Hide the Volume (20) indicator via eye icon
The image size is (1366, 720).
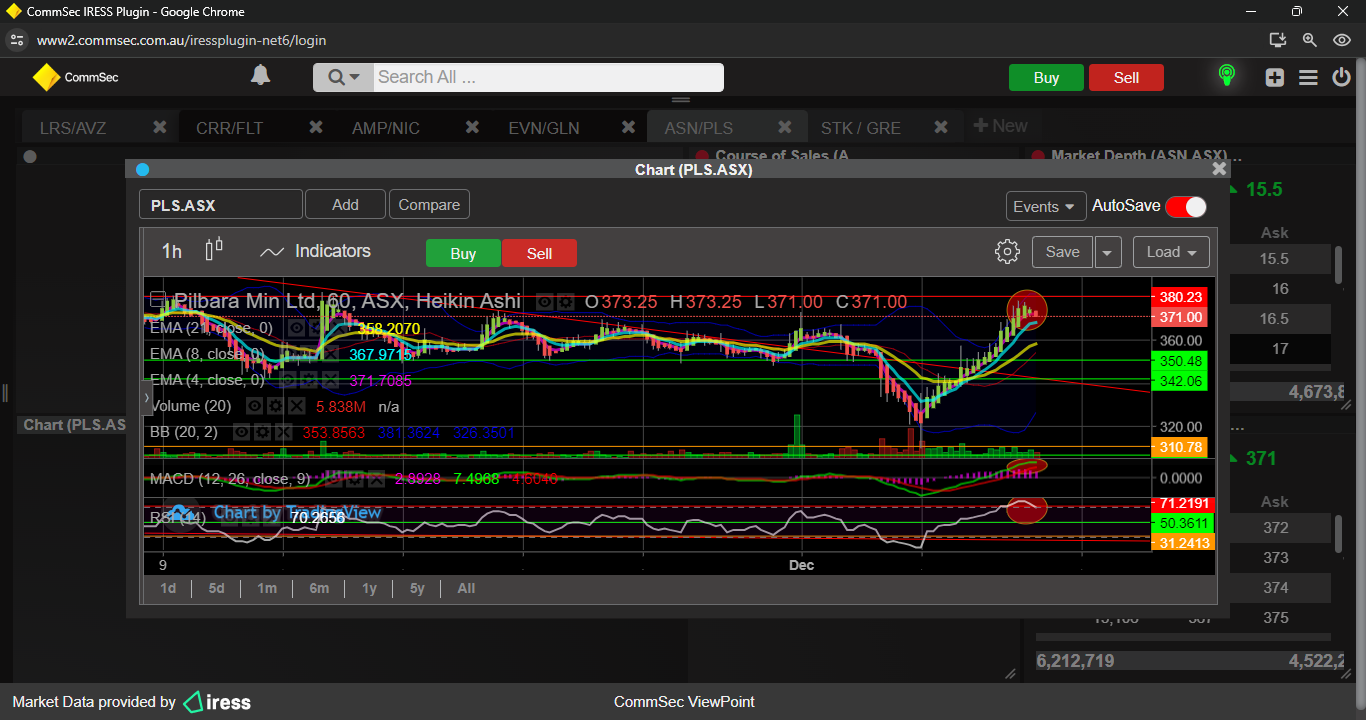[x=254, y=407]
